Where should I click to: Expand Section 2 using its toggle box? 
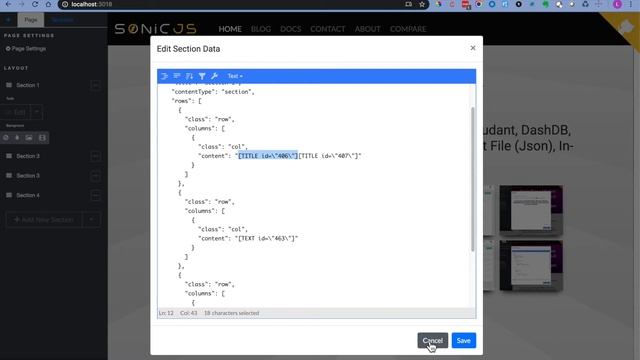coord(96,156)
